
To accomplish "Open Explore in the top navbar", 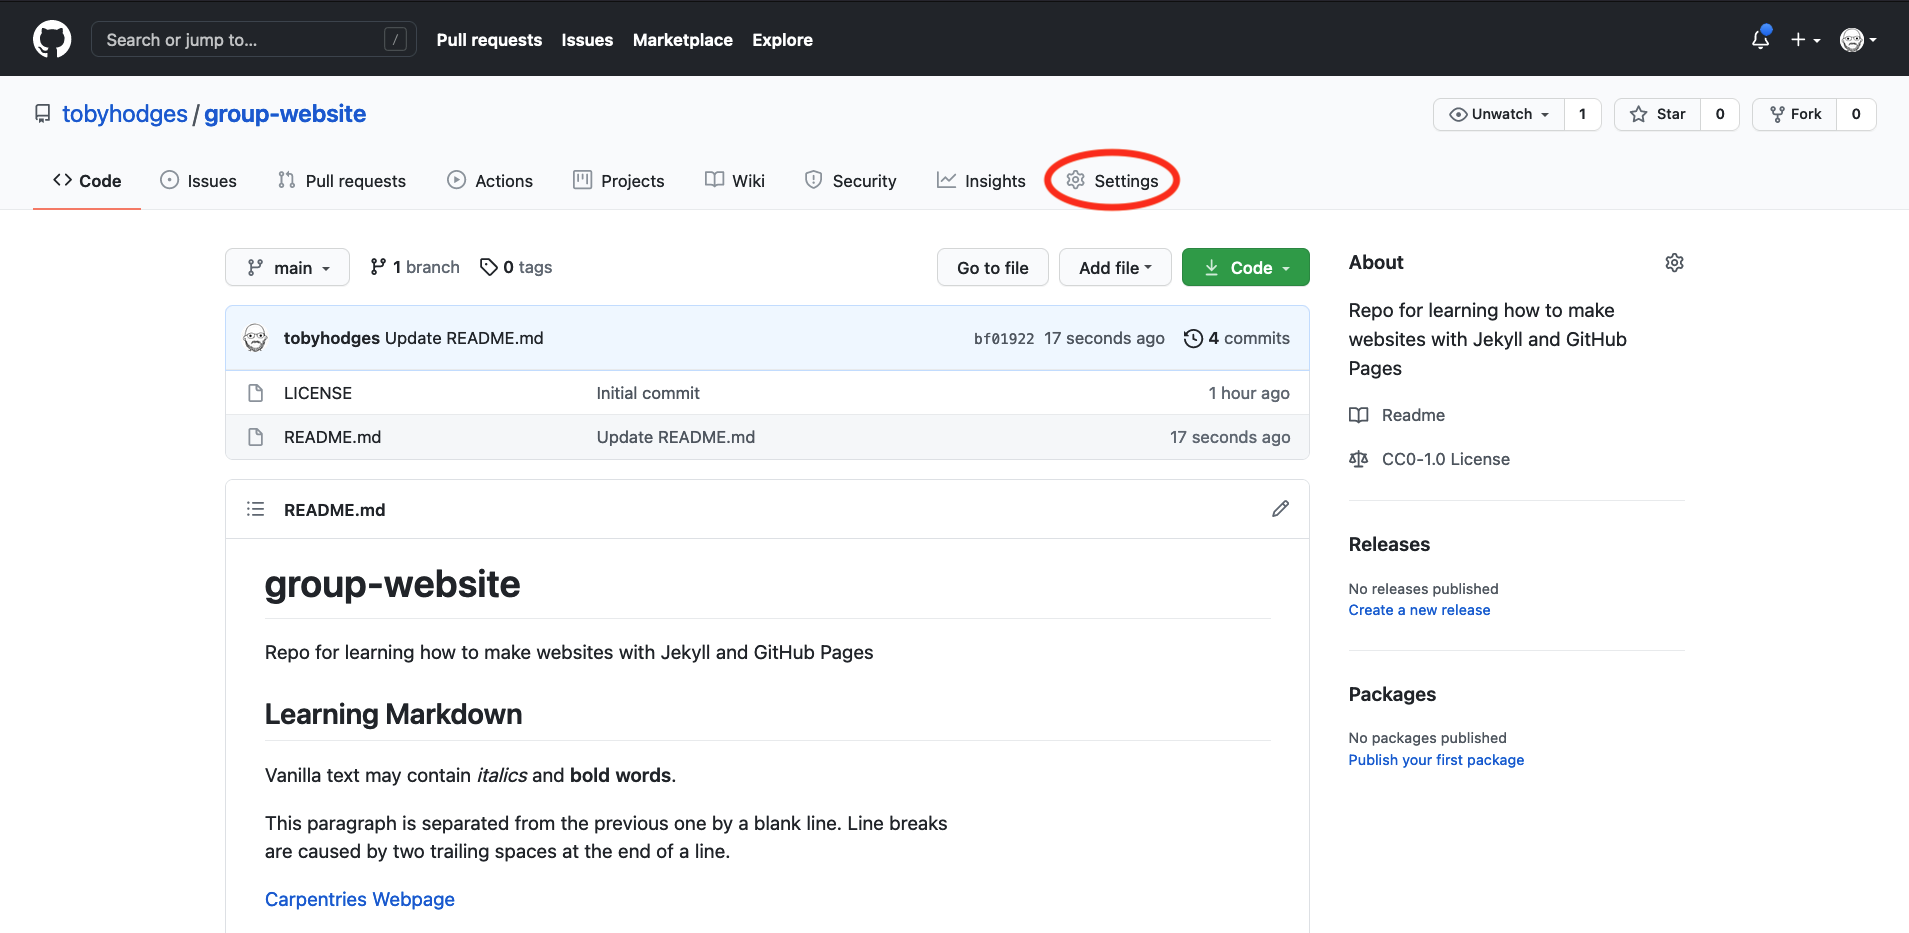I will point(782,40).
